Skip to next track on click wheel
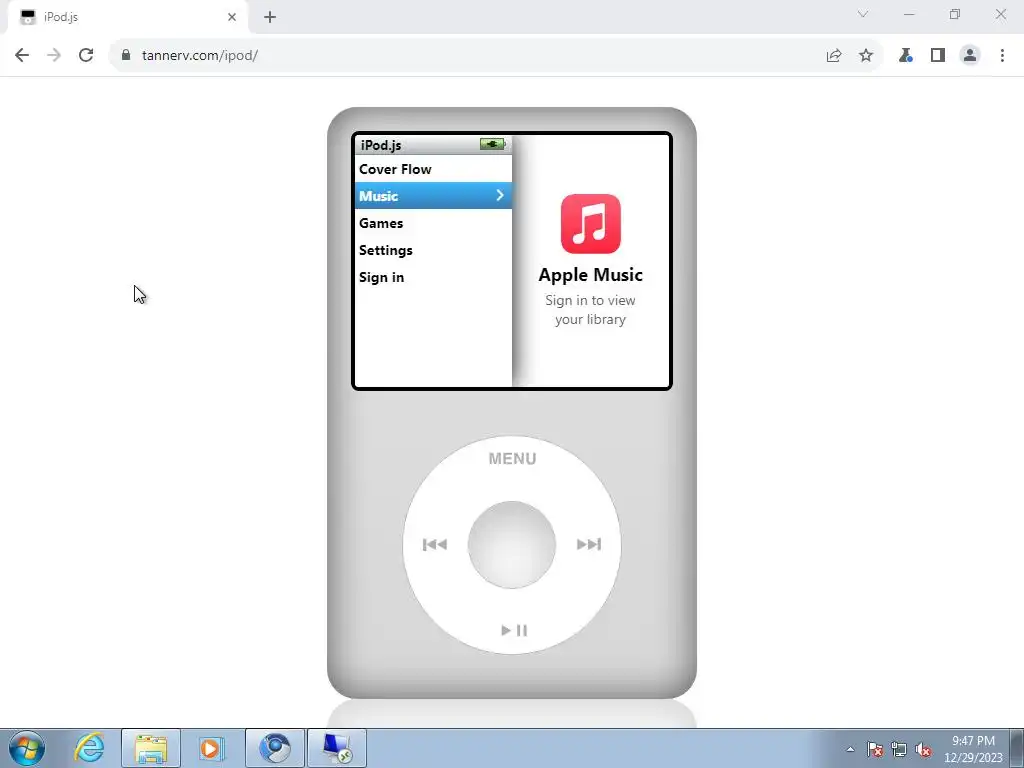The image size is (1024, 768). click(x=588, y=544)
